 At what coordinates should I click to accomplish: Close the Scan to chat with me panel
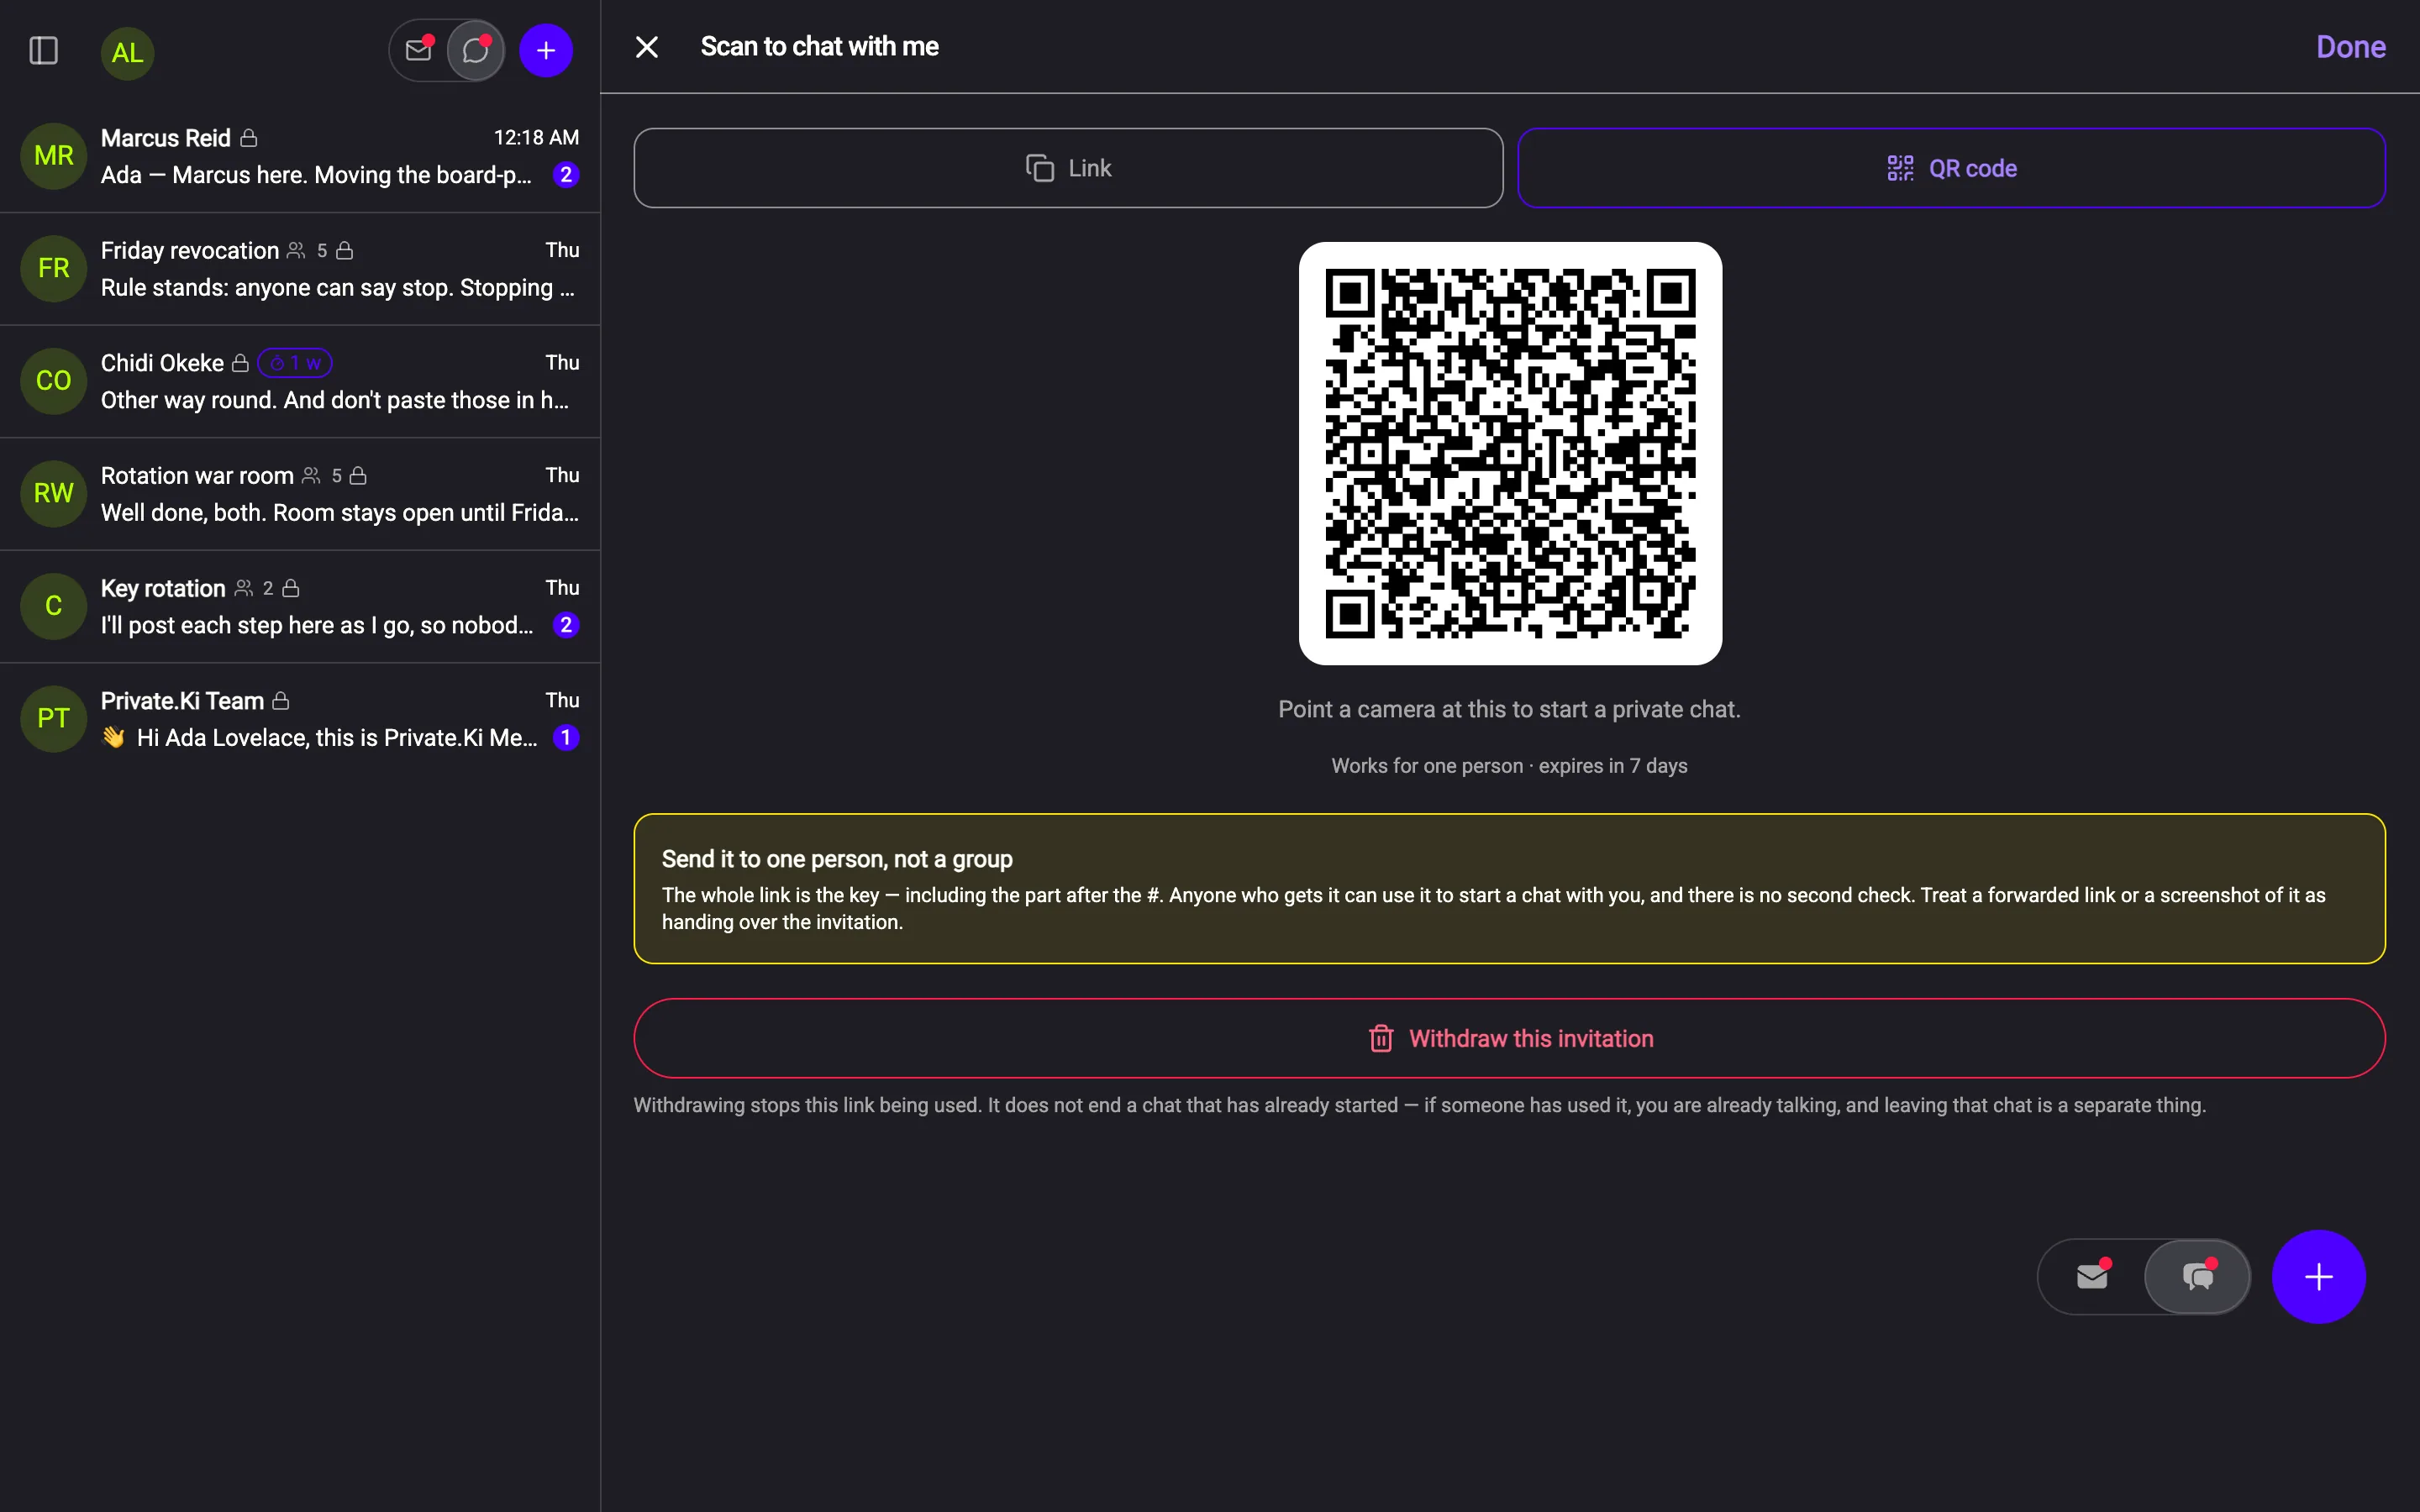[647, 47]
